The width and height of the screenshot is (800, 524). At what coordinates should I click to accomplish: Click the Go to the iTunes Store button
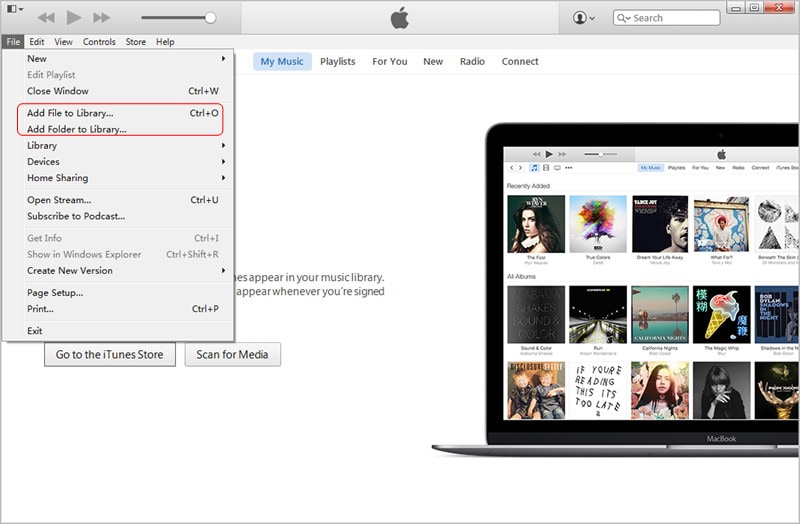110,355
